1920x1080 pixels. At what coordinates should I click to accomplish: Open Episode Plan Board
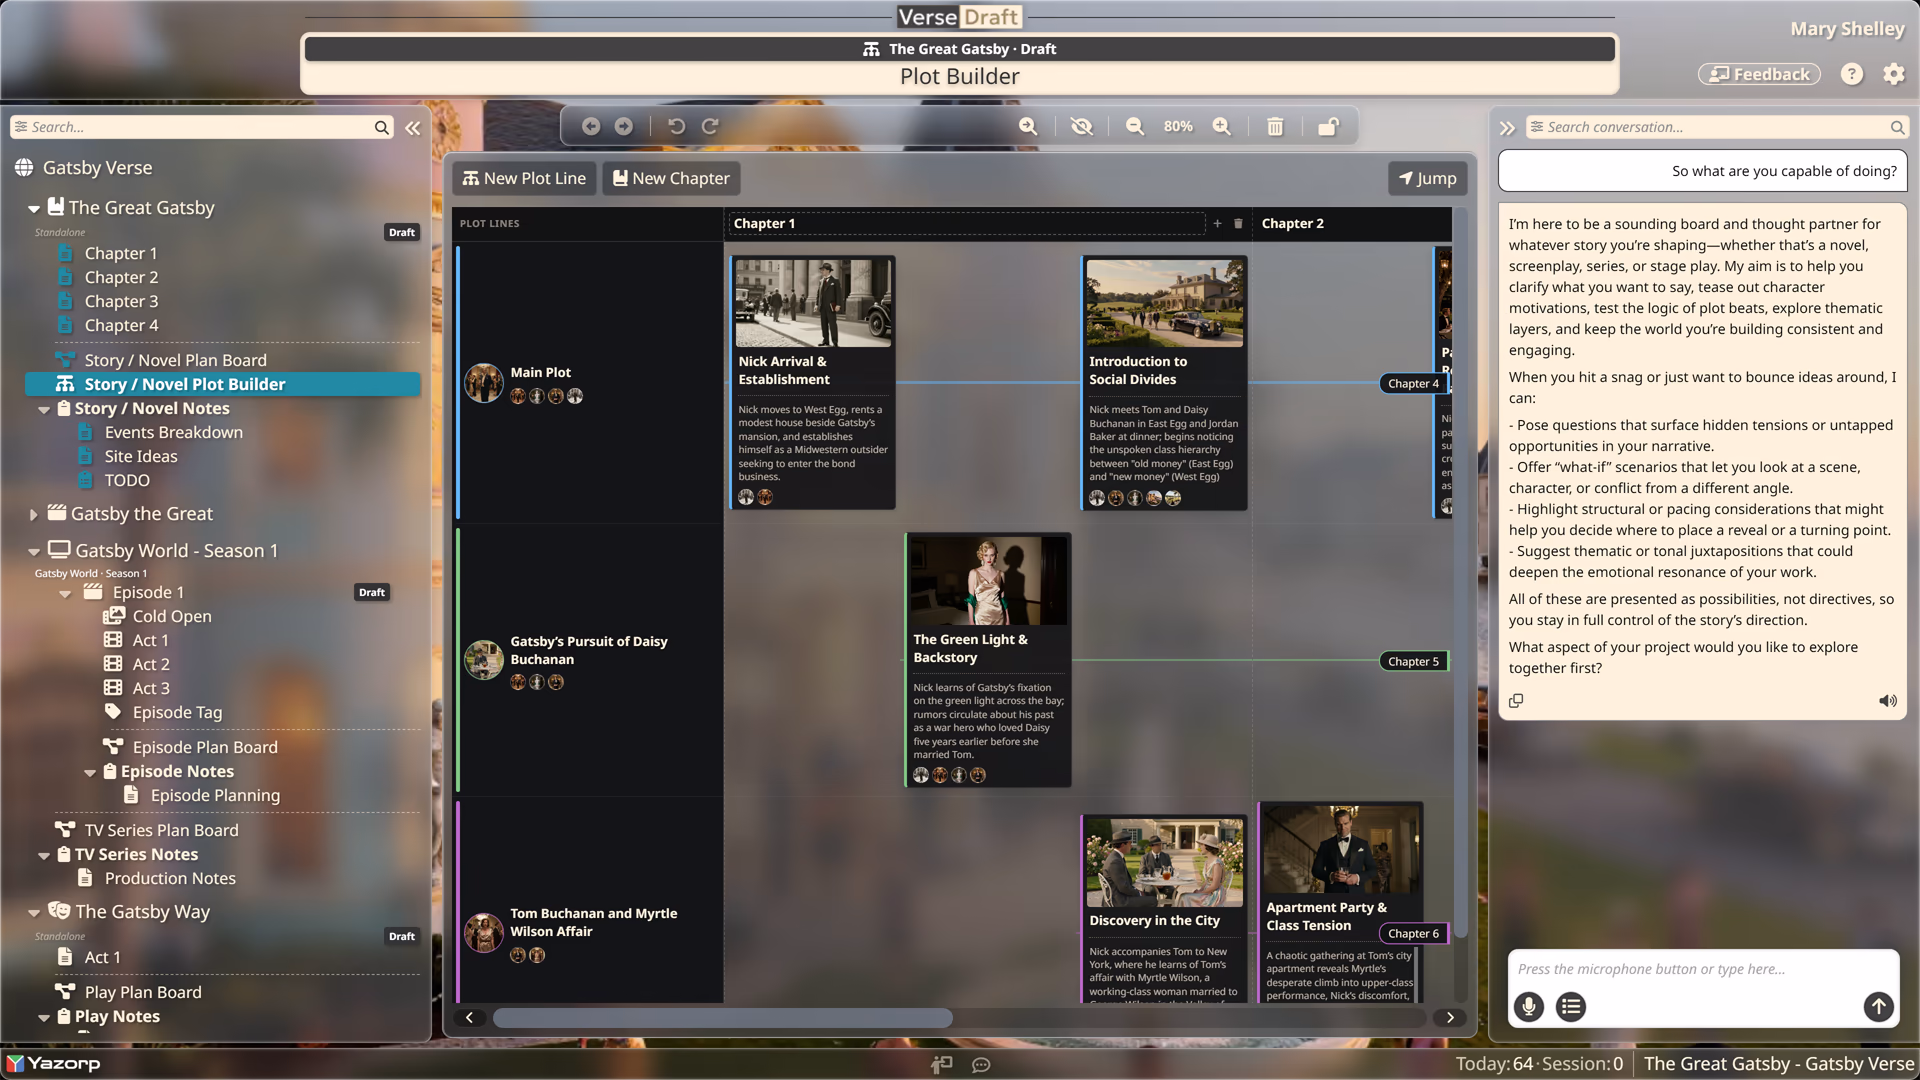205,747
